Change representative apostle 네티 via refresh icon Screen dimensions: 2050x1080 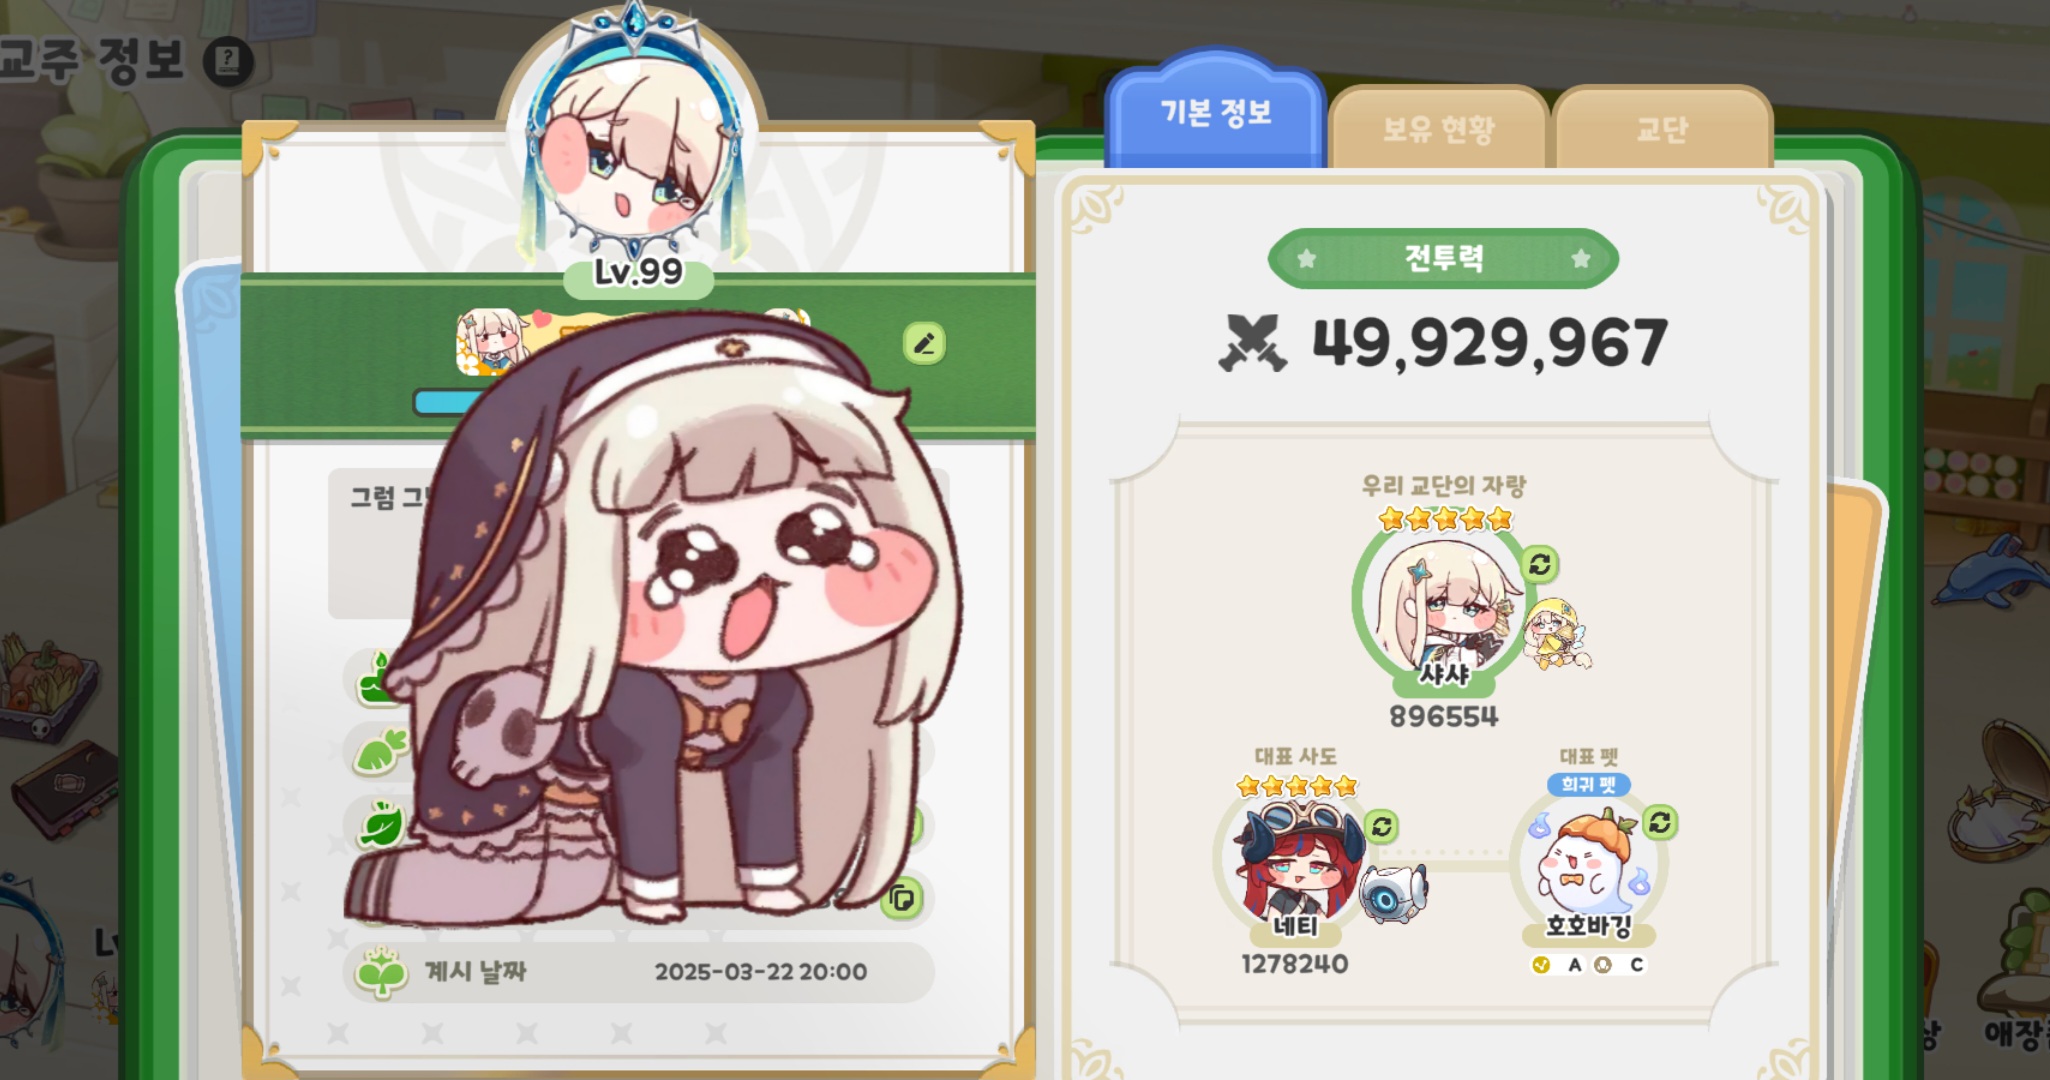[x=1382, y=826]
